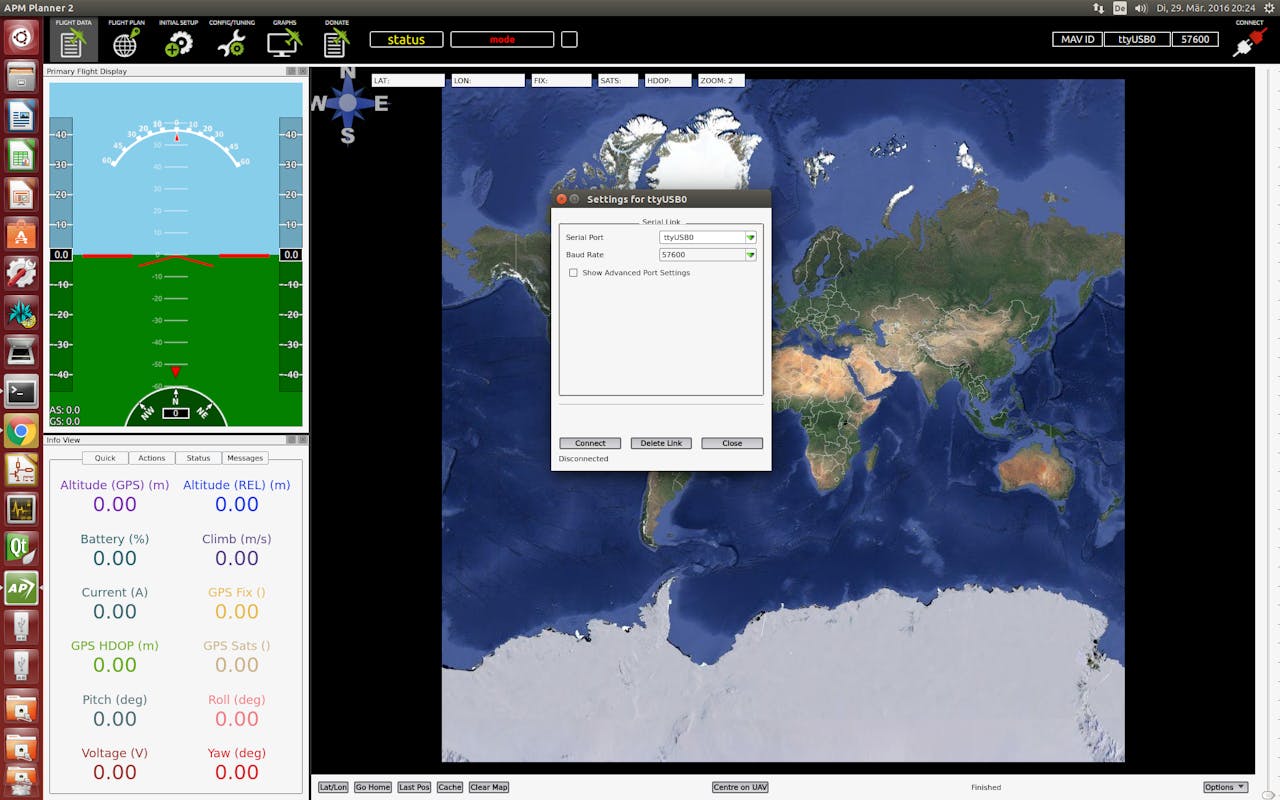Expand the Serial Port dropdown
The height and width of the screenshot is (800, 1280).
click(x=750, y=238)
